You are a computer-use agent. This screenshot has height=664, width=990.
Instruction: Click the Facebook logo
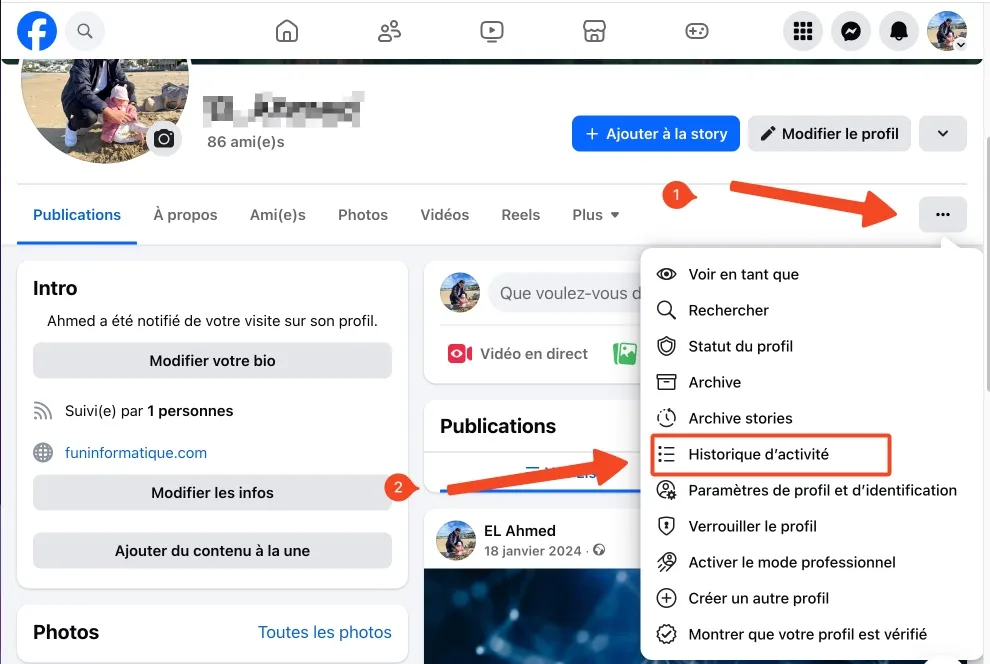[x=37, y=31]
